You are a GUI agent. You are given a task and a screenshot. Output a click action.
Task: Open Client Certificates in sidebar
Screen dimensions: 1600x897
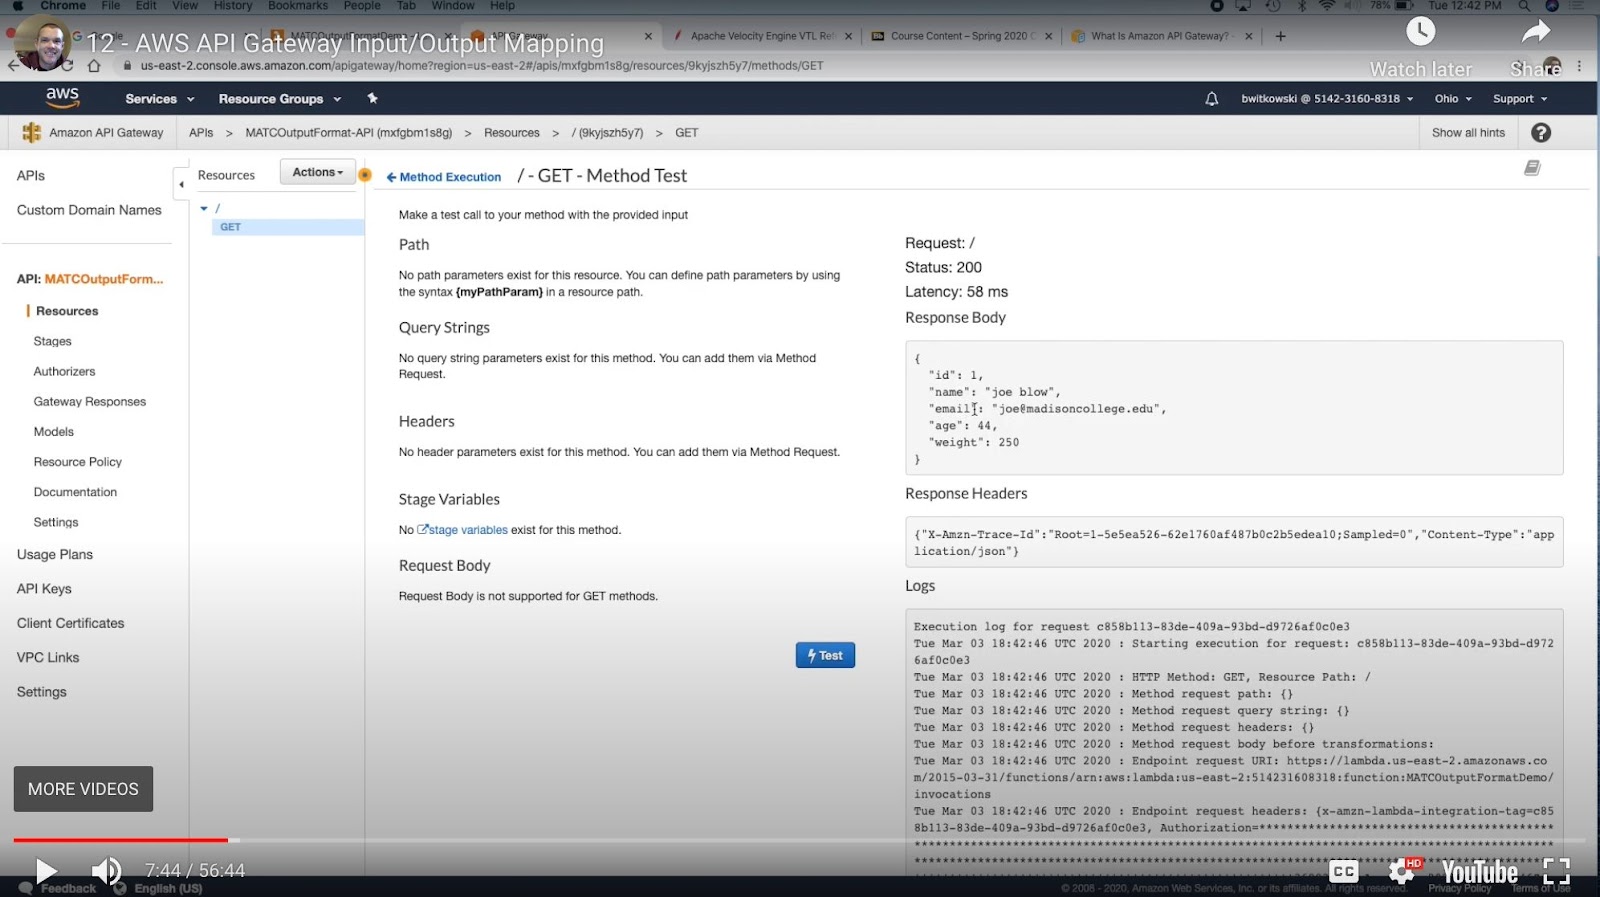coord(71,622)
